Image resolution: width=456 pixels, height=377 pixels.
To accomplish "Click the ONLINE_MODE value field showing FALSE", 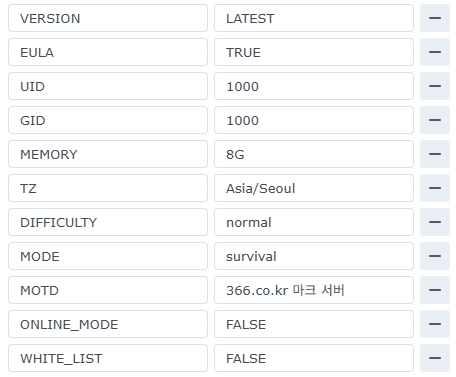I will tap(314, 324).
